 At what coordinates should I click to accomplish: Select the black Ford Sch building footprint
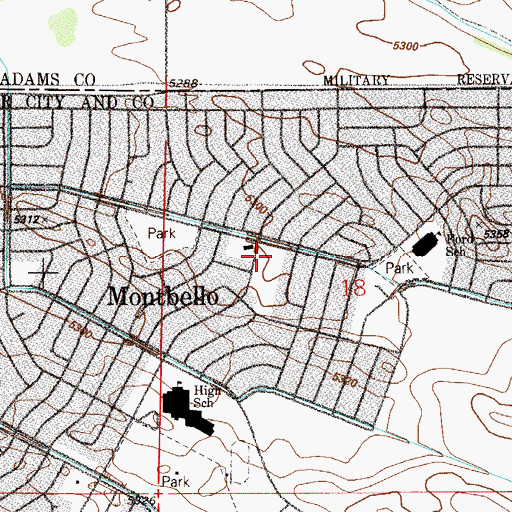426,244
